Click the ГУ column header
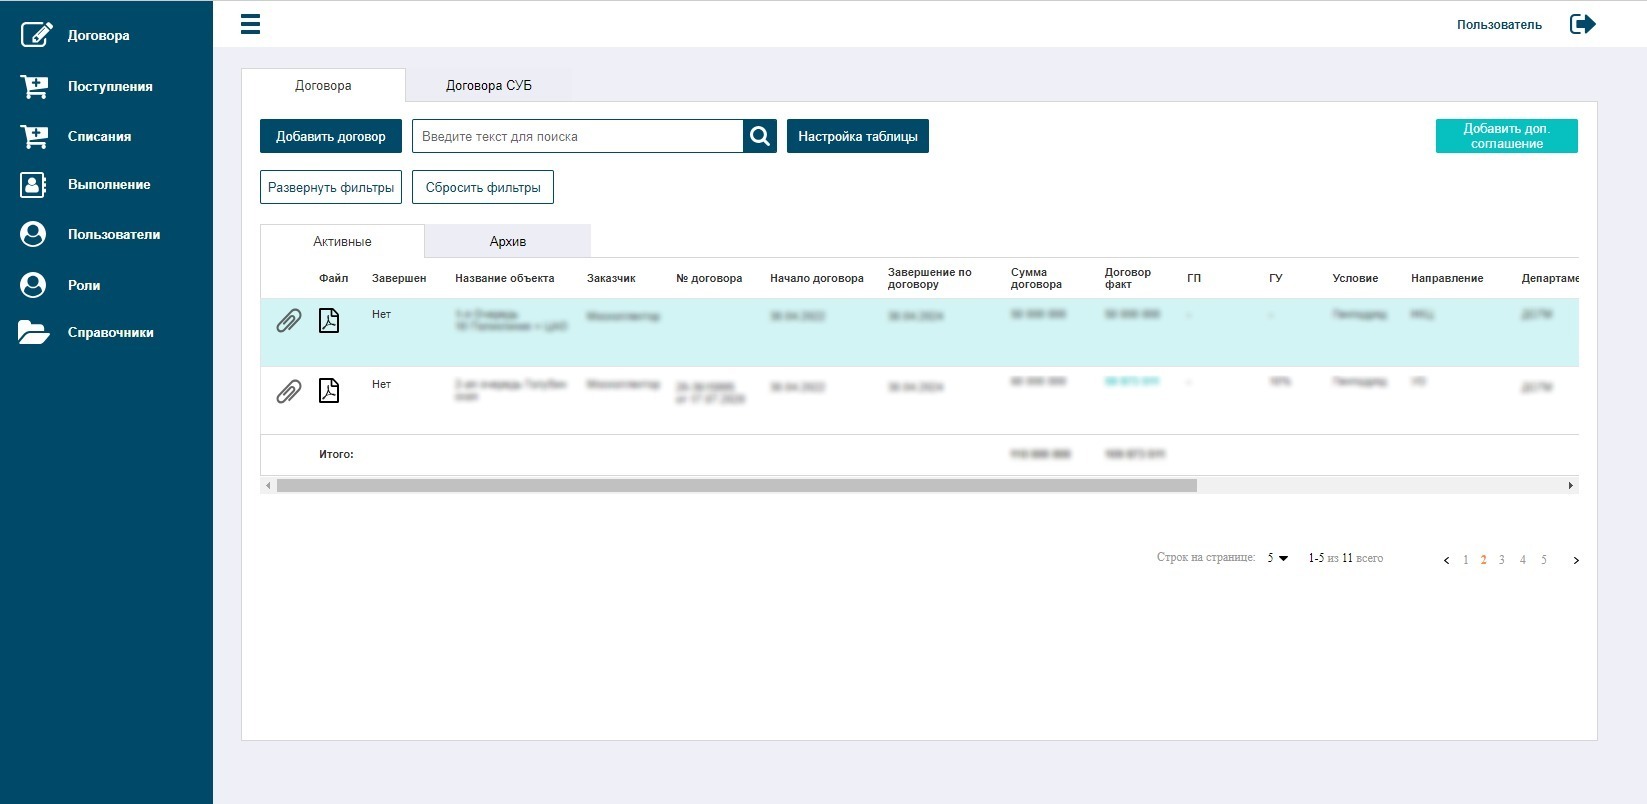 pyautogui.click(x=1276, y=278)
